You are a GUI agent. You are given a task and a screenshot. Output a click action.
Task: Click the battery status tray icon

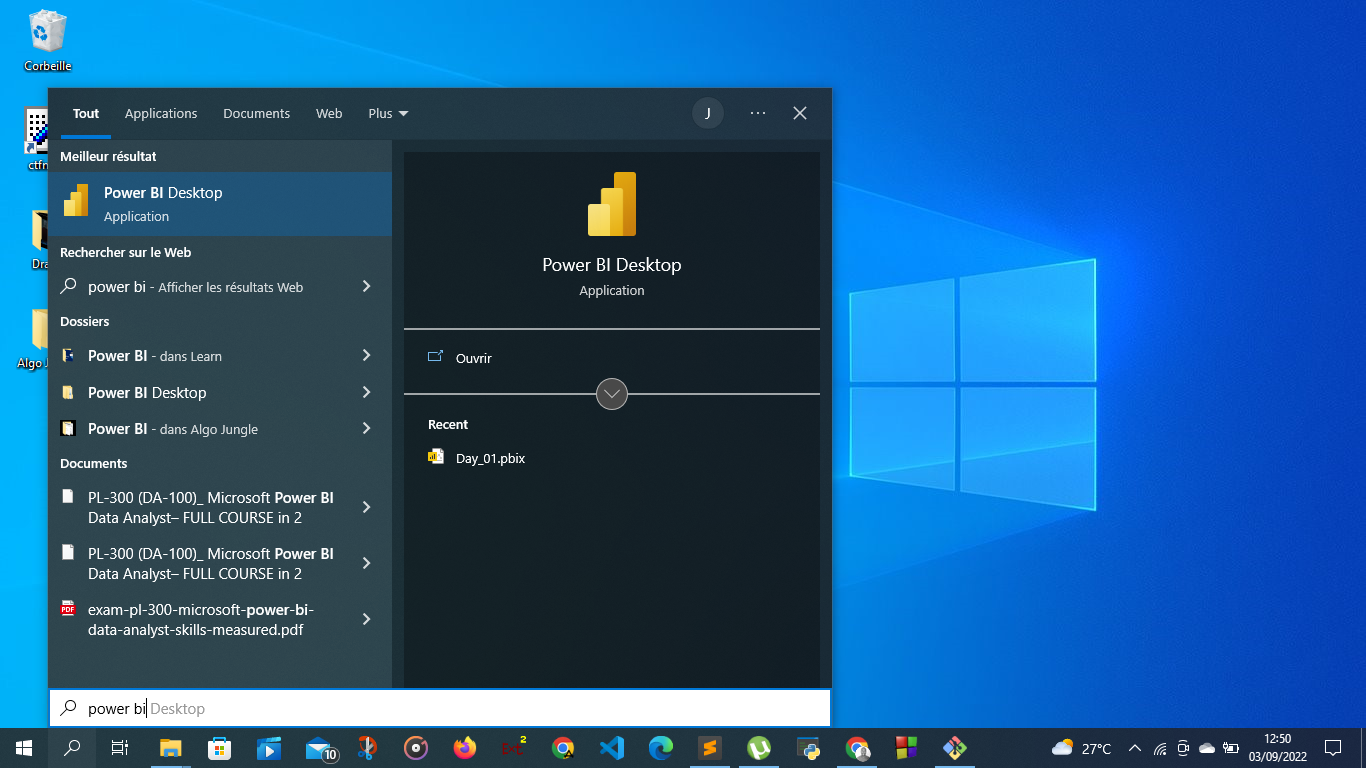pyautogui.click(x=1231, y=748)
